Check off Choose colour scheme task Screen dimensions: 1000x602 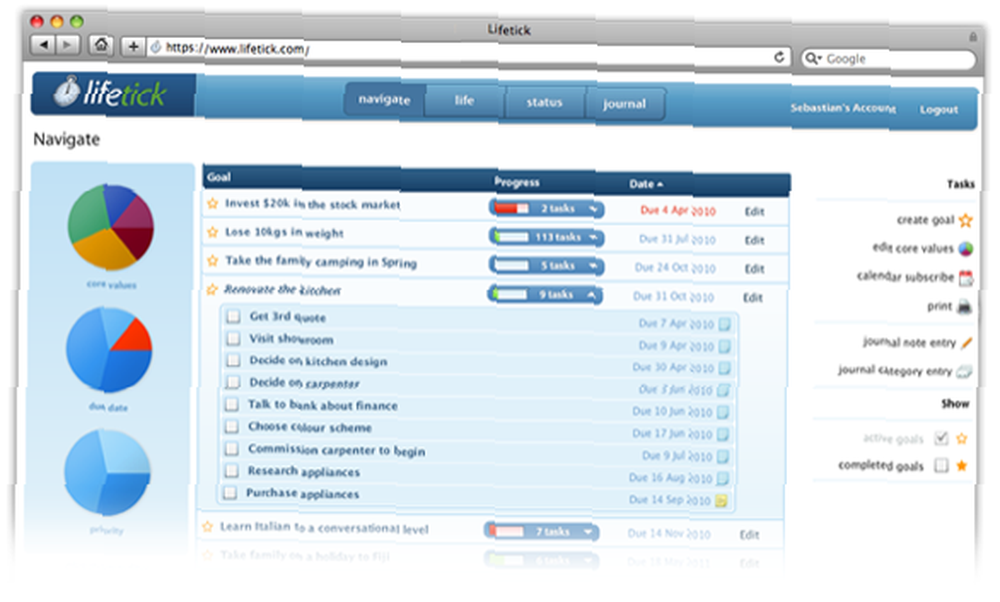click(x=232, y=426)
